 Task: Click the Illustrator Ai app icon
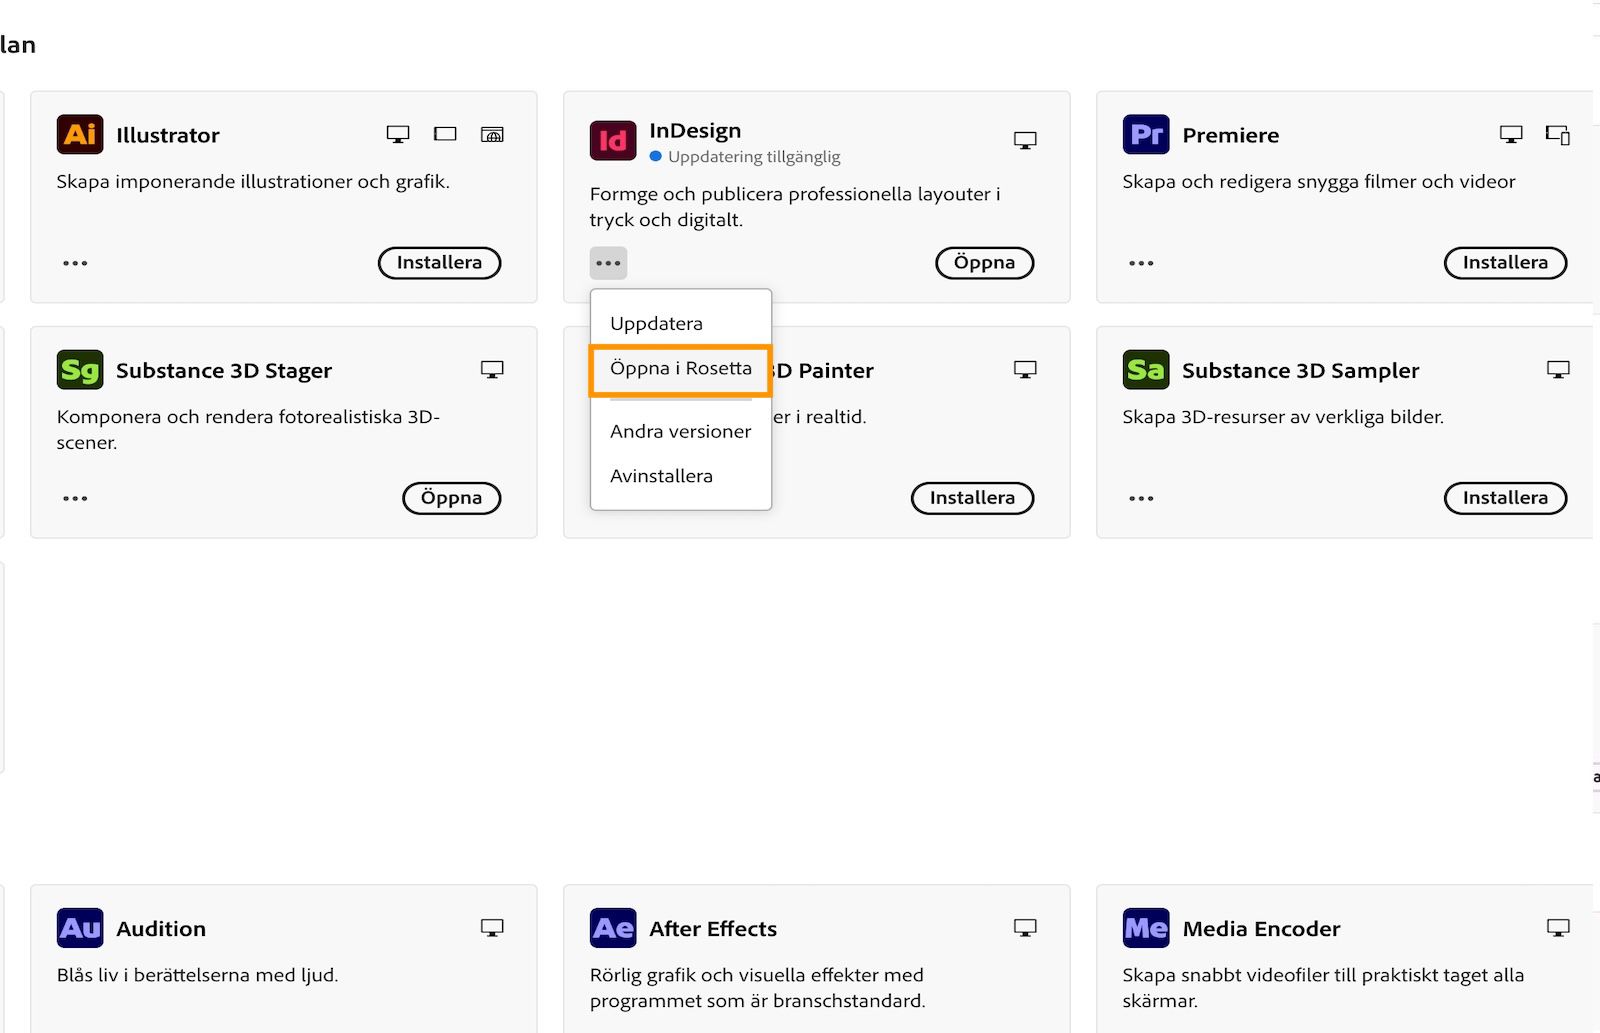click(x=80, y=134)
